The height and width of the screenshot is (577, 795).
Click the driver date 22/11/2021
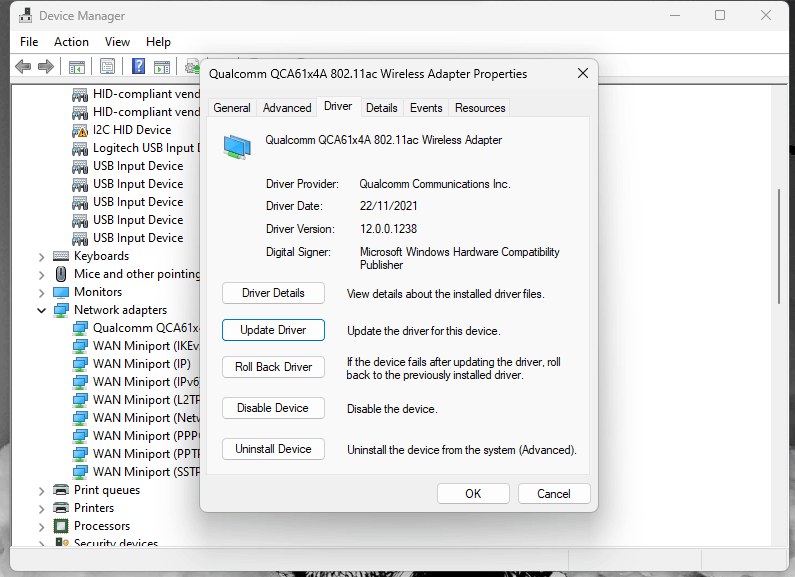[x=388, y=206]
